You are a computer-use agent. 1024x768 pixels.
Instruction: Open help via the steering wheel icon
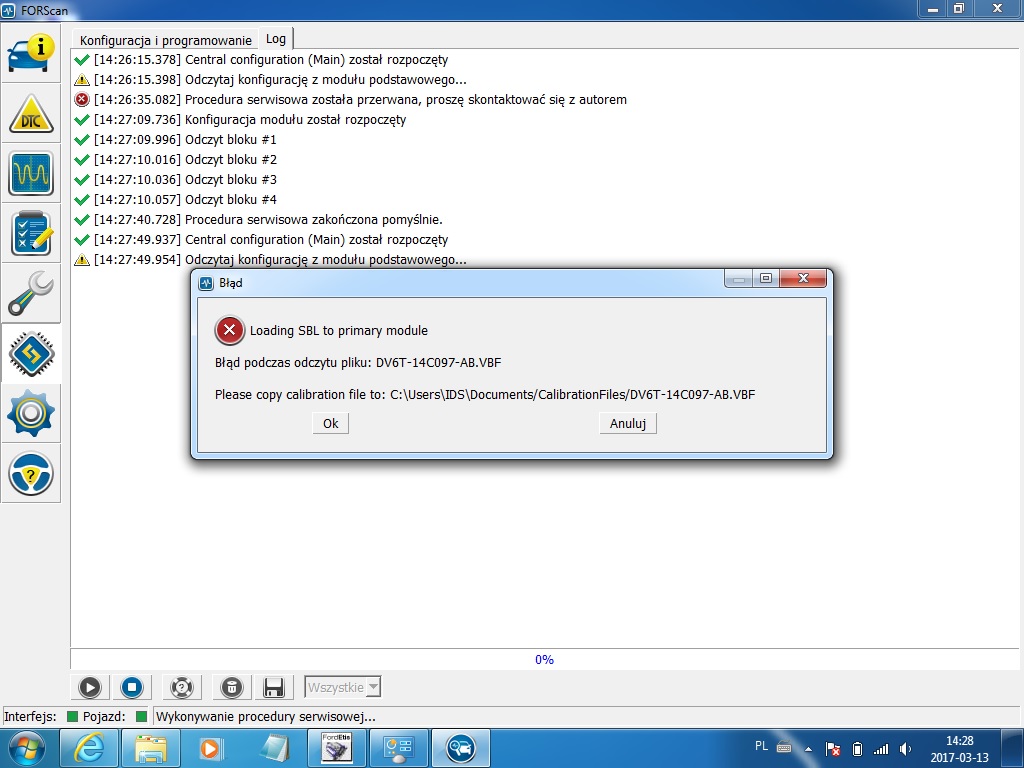(31, 473)
